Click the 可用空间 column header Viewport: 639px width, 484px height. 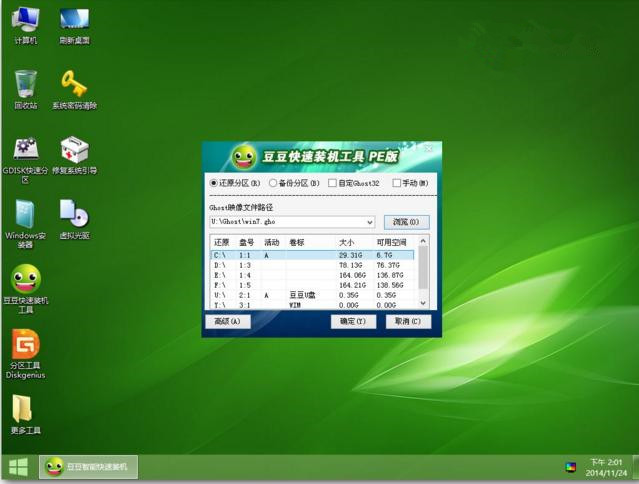[x=394, y=242]
